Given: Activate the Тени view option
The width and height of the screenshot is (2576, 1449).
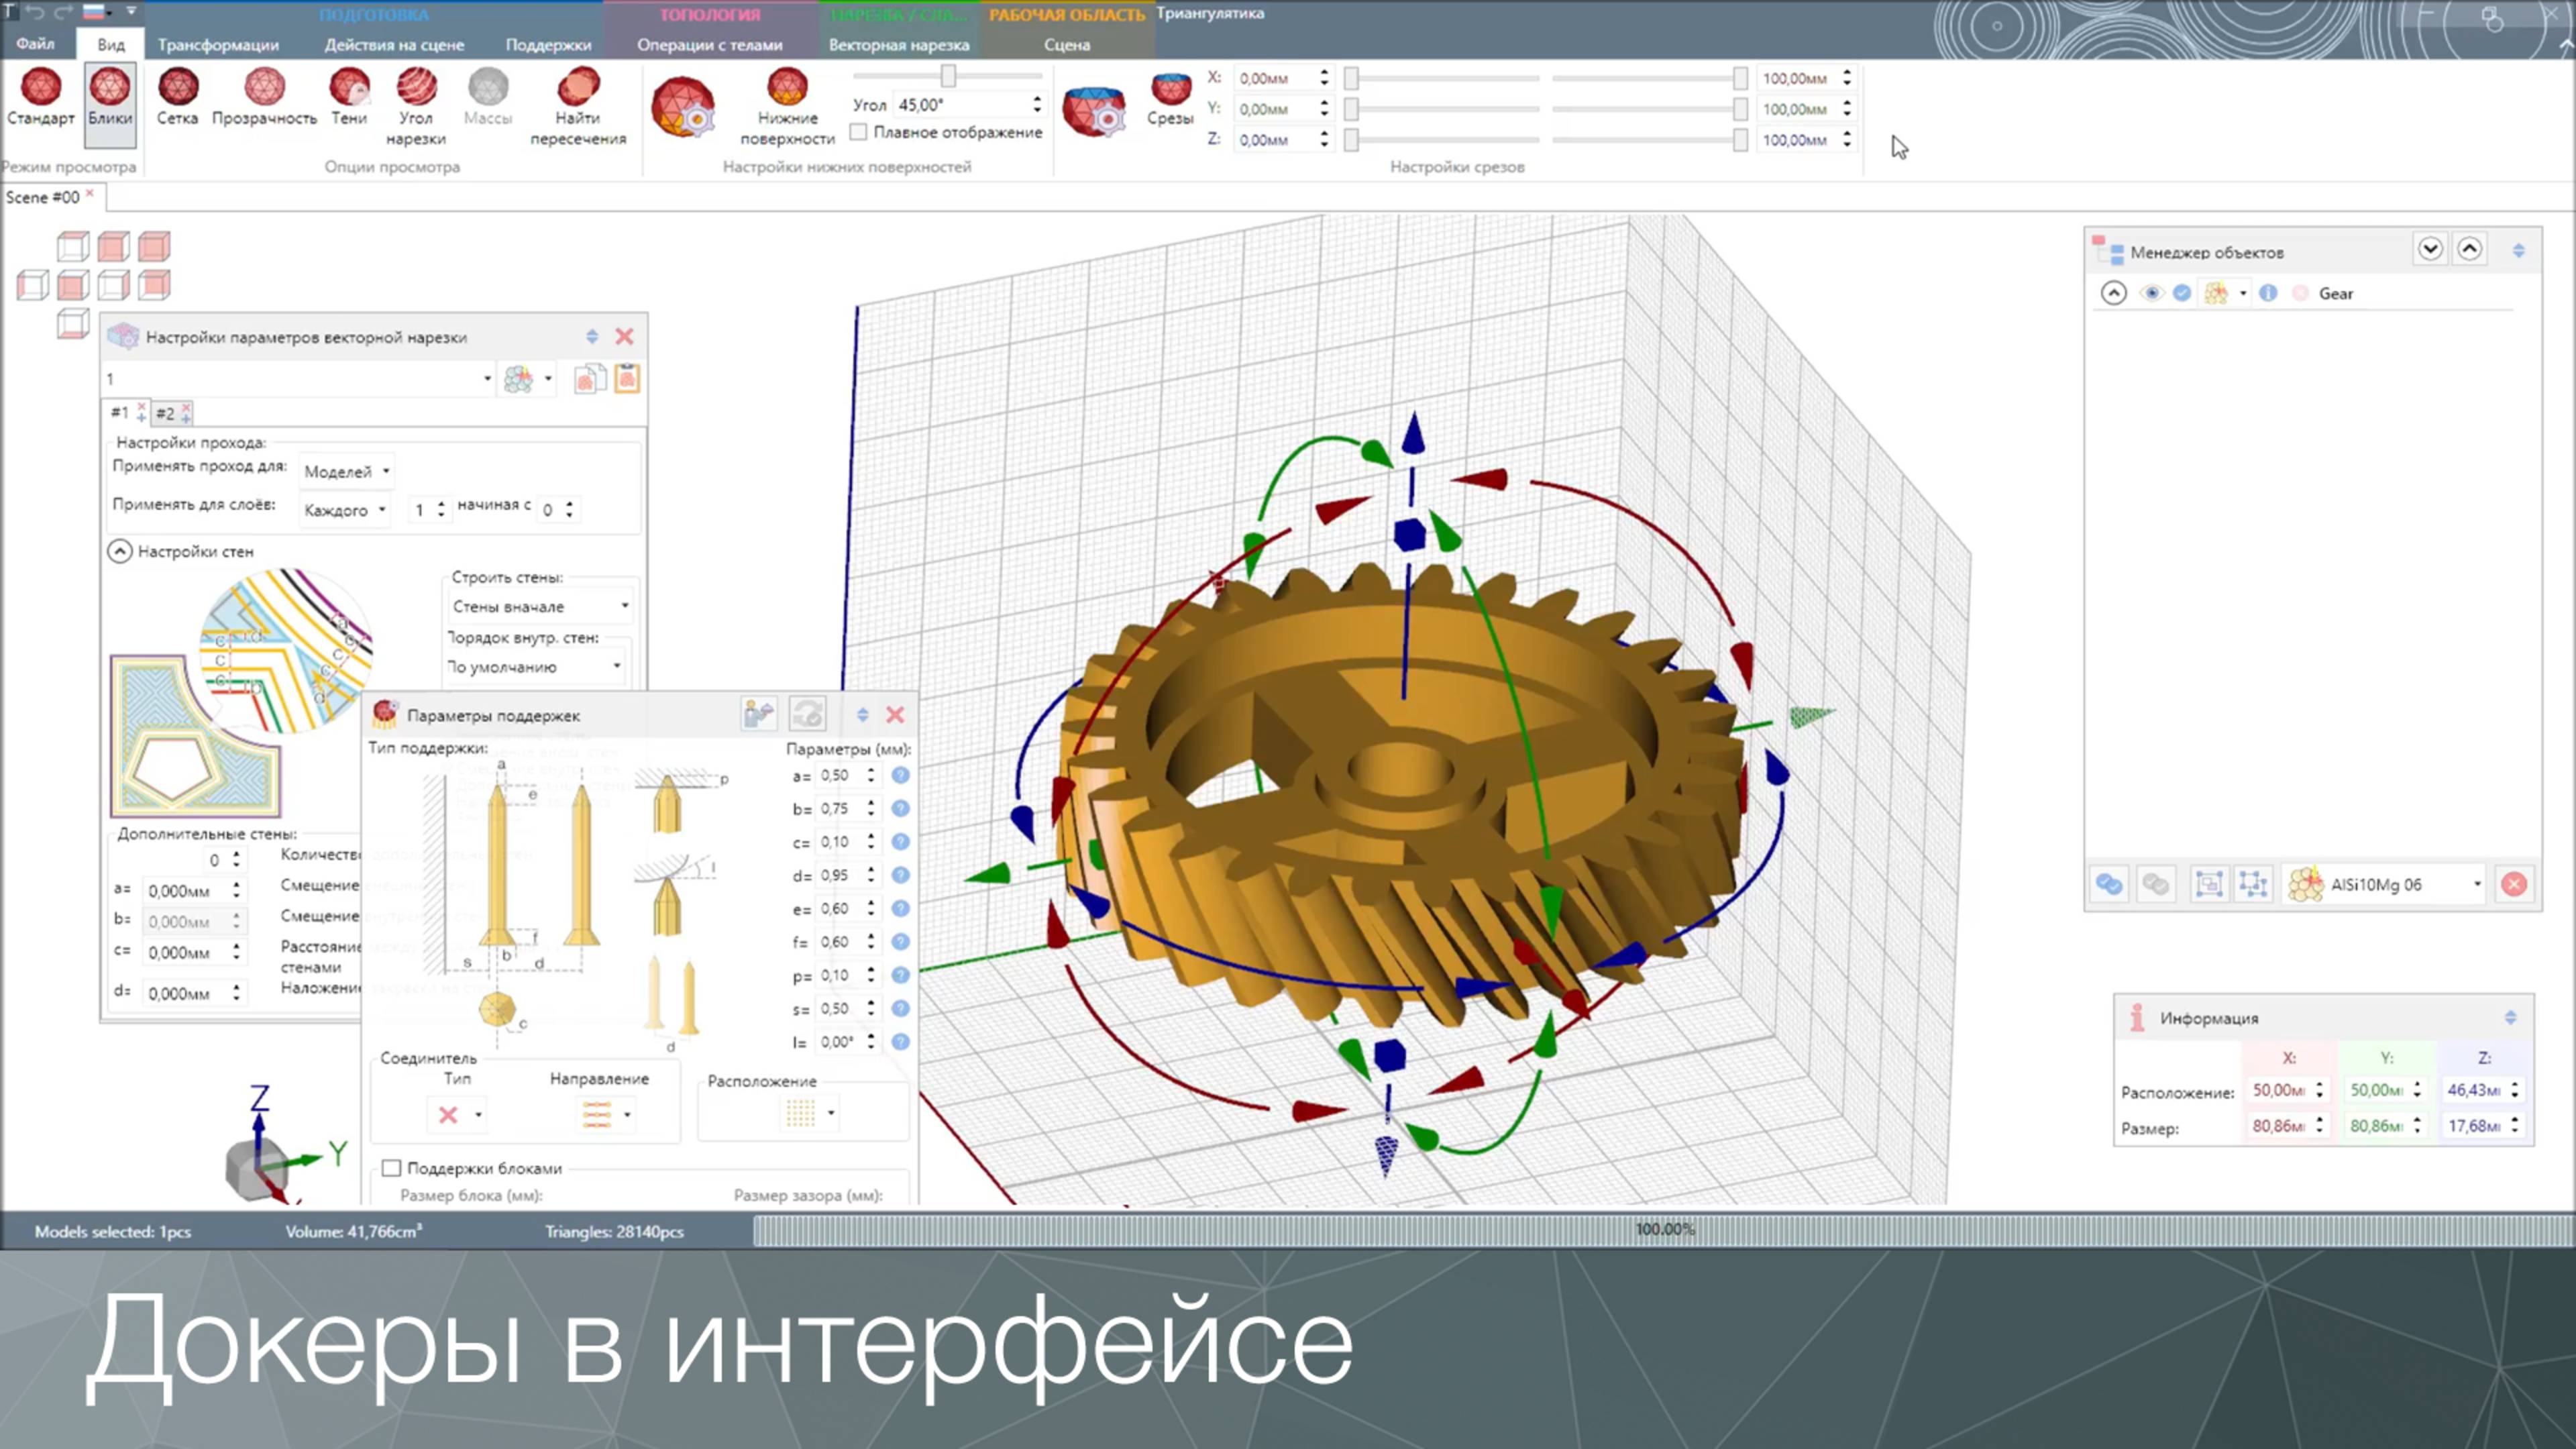Looking at the screenshot, I should pos(349,100).
